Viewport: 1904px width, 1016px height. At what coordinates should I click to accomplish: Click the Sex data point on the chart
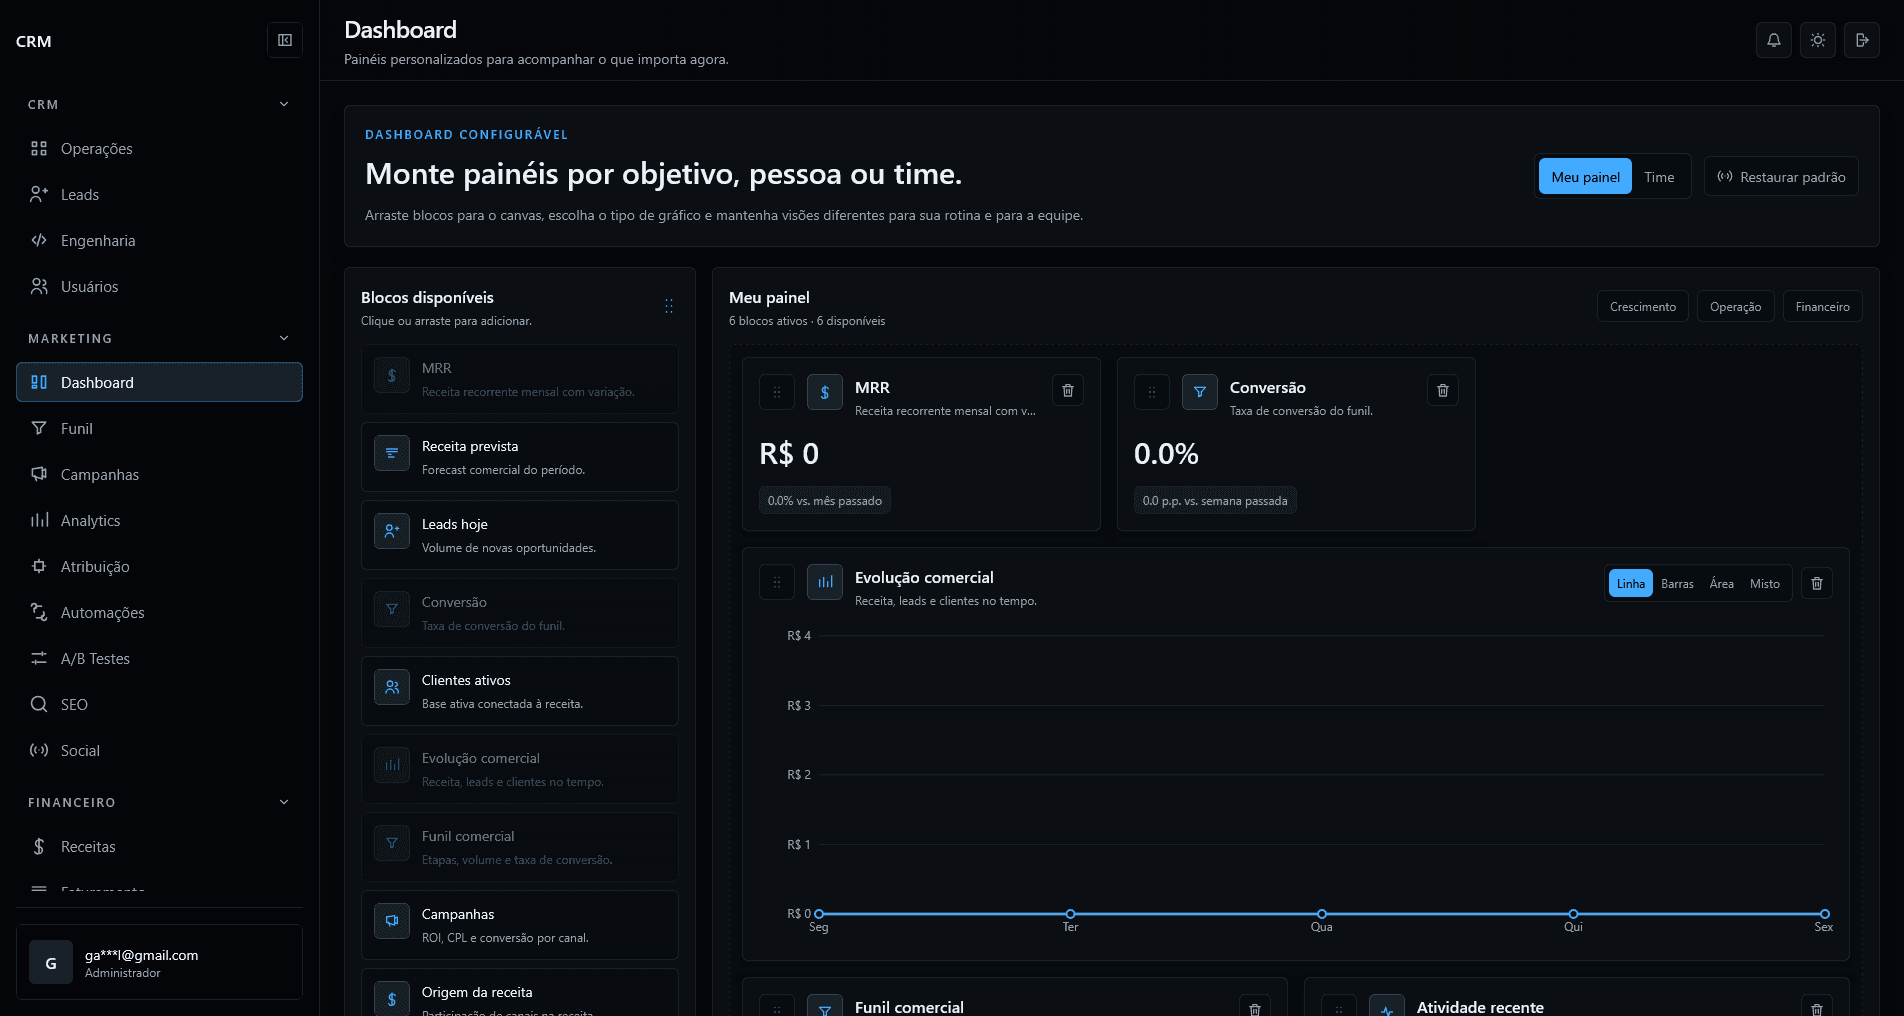[x=1824, y=914]
